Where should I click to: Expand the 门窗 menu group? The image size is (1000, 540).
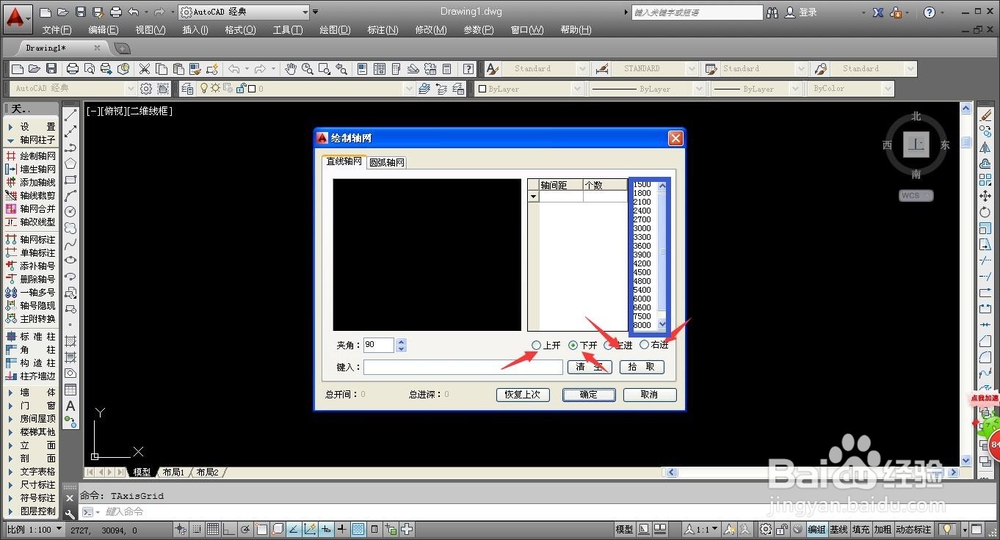pyautogui.click(x=31, y=405)
